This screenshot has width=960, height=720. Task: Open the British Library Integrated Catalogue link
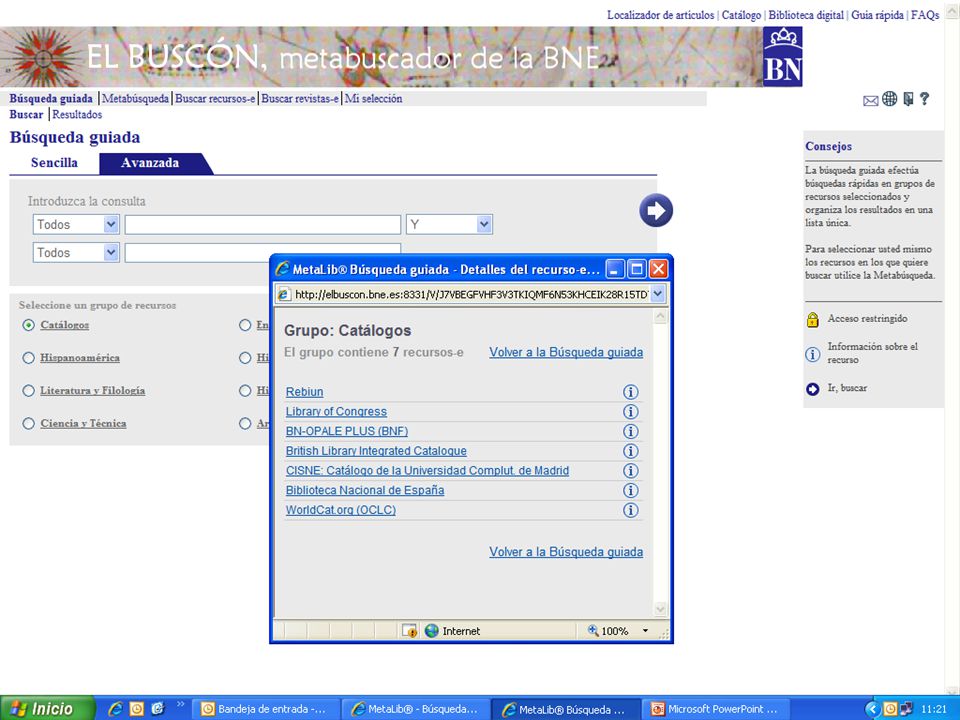[376, 451]
